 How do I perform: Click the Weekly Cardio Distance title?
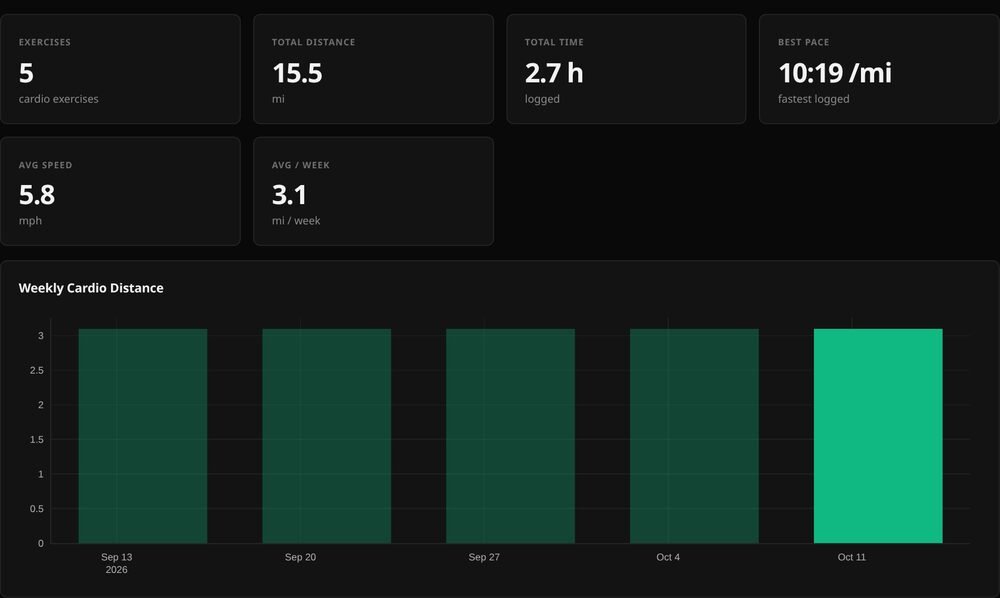[91, 288]
